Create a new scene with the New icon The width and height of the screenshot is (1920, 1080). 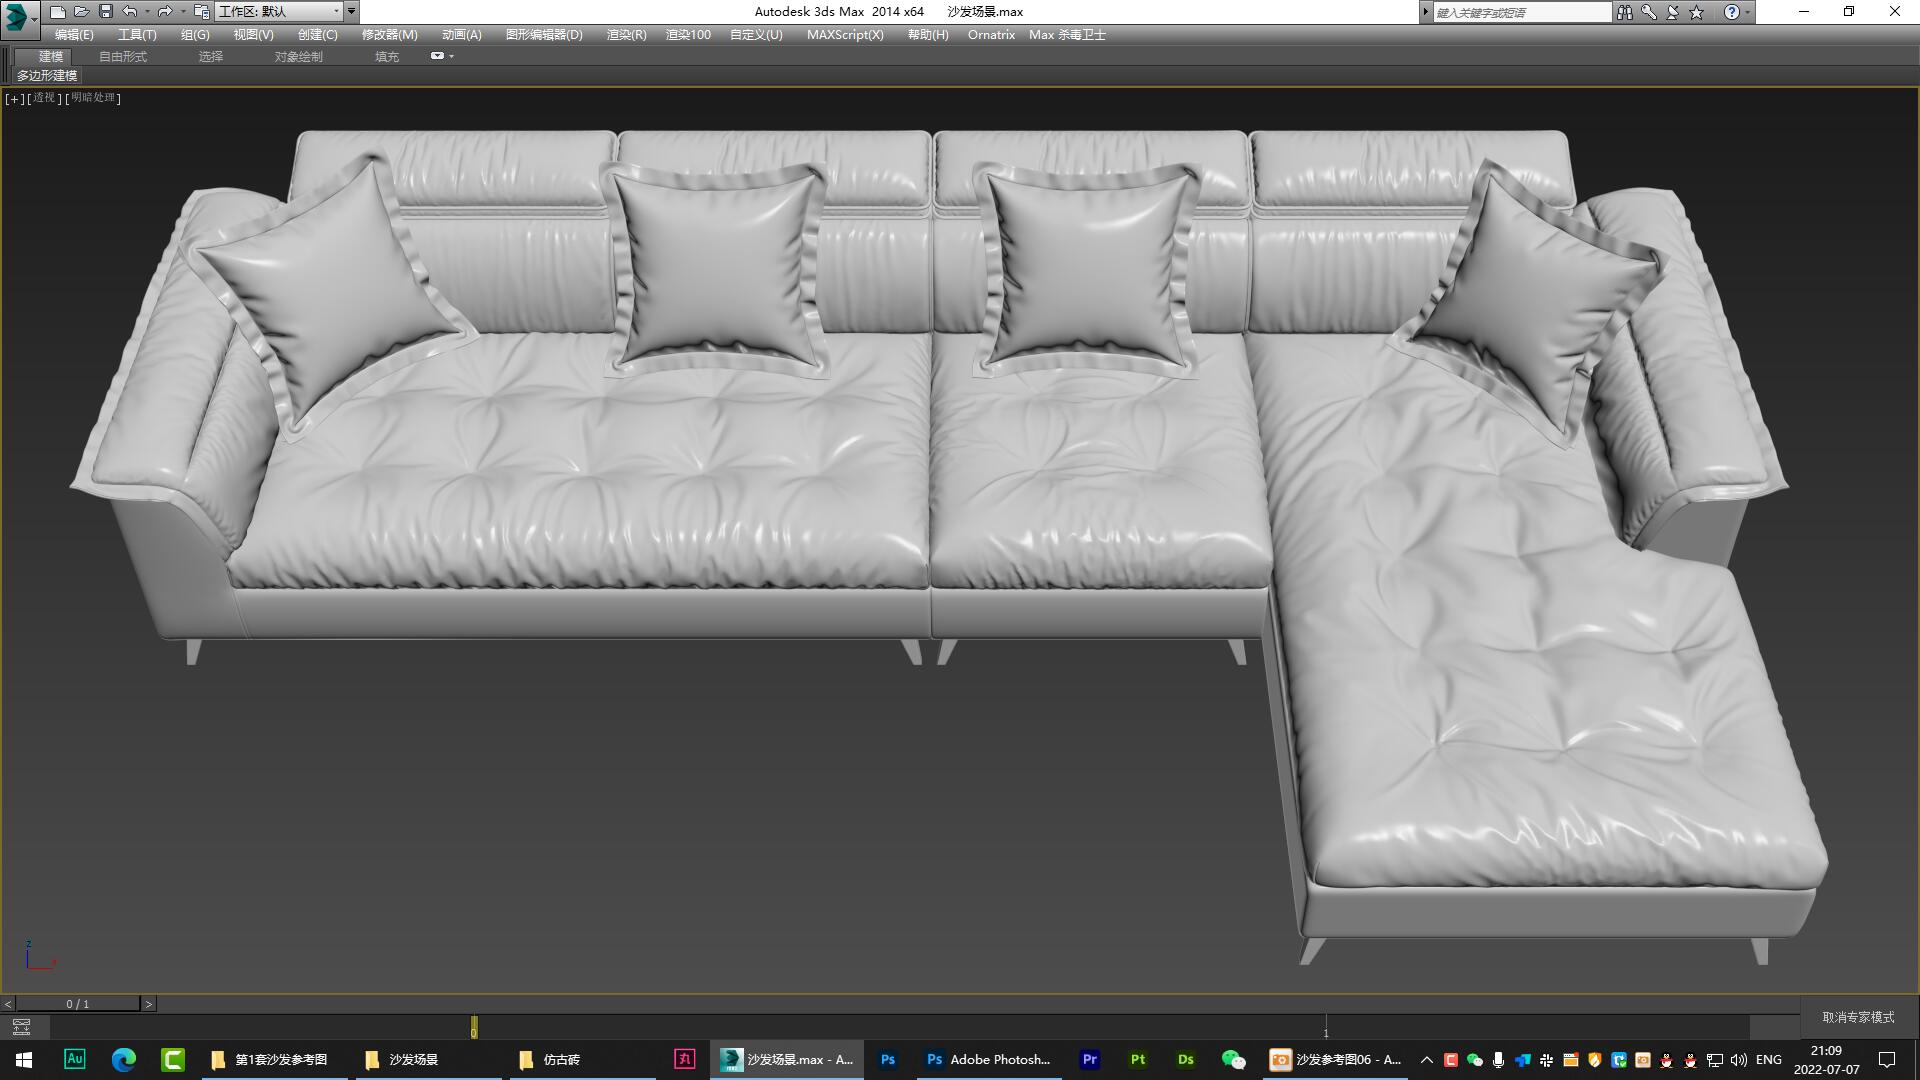tap(58, 11)
